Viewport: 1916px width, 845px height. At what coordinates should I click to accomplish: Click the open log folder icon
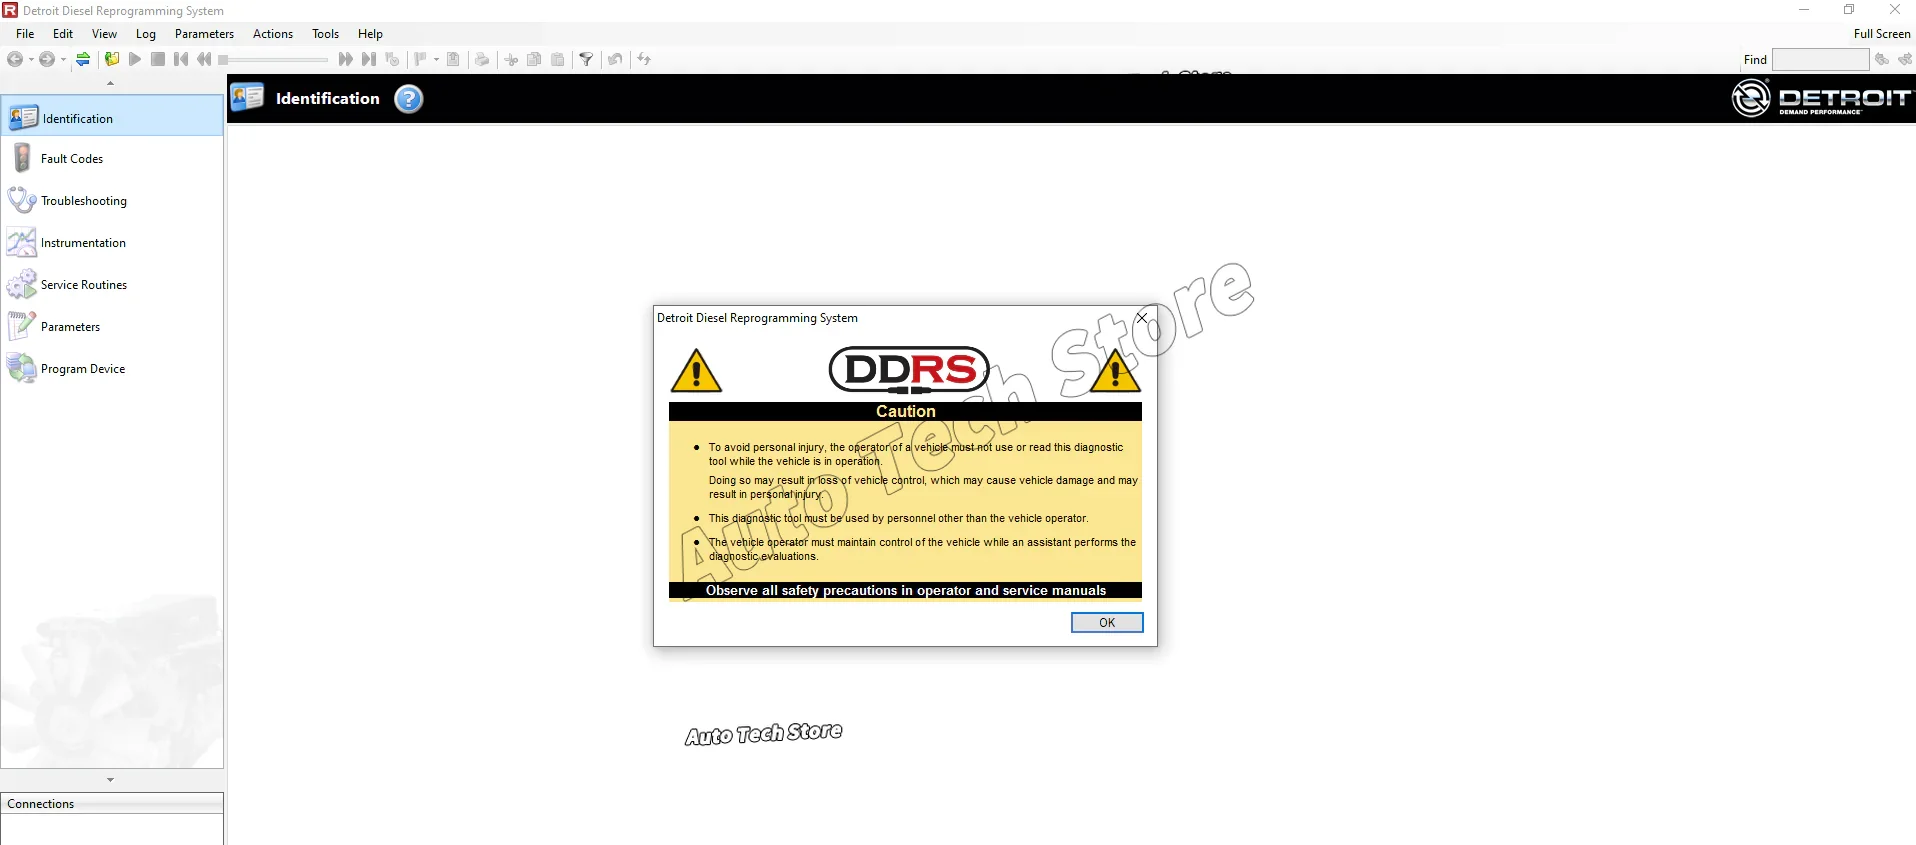[112, 59]
